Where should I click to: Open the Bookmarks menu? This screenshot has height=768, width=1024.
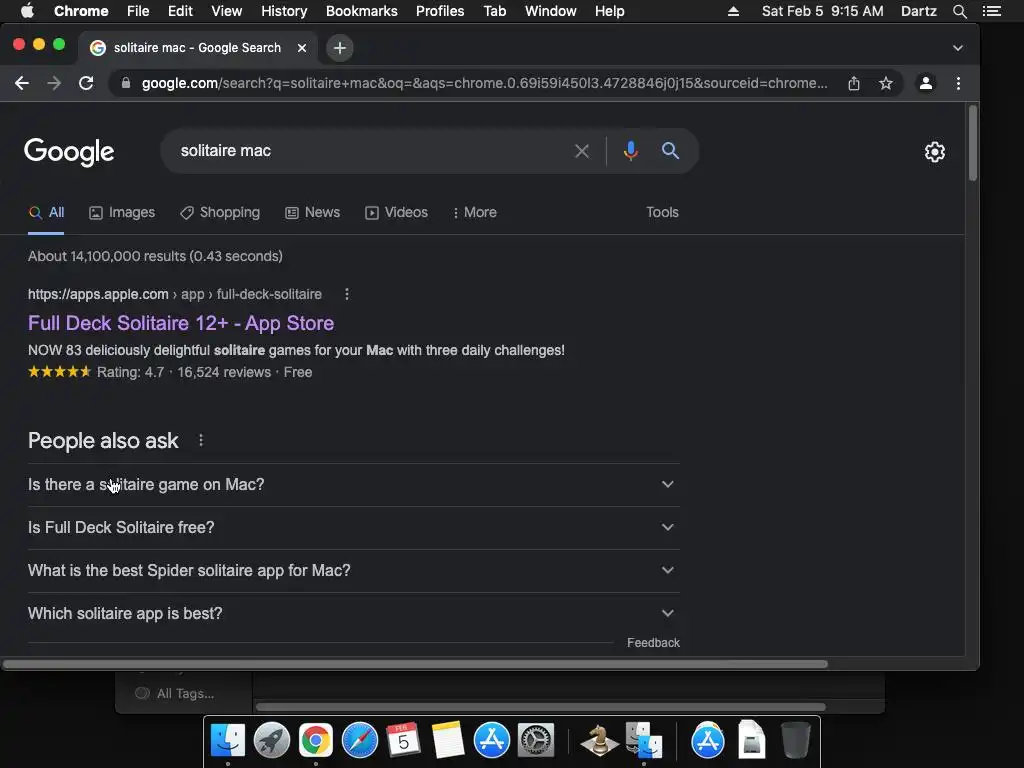point(362,11)
